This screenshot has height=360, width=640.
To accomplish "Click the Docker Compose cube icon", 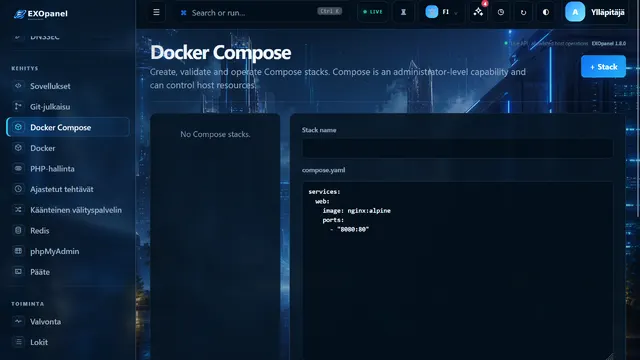I will (x=18, y=127).
